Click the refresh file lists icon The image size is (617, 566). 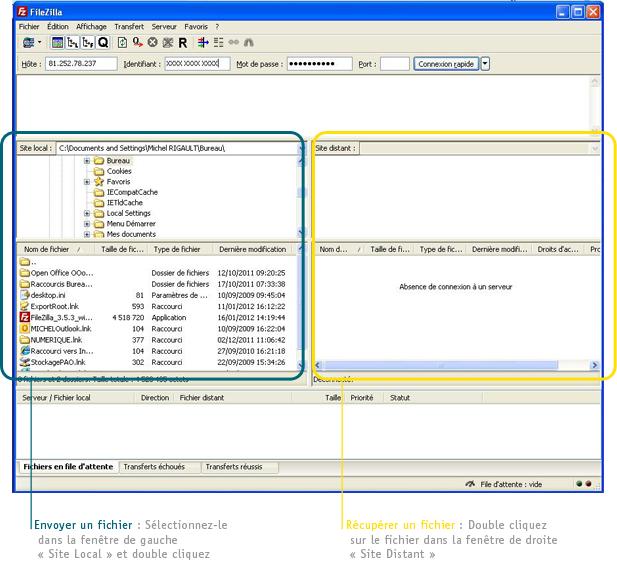point(122,43)
